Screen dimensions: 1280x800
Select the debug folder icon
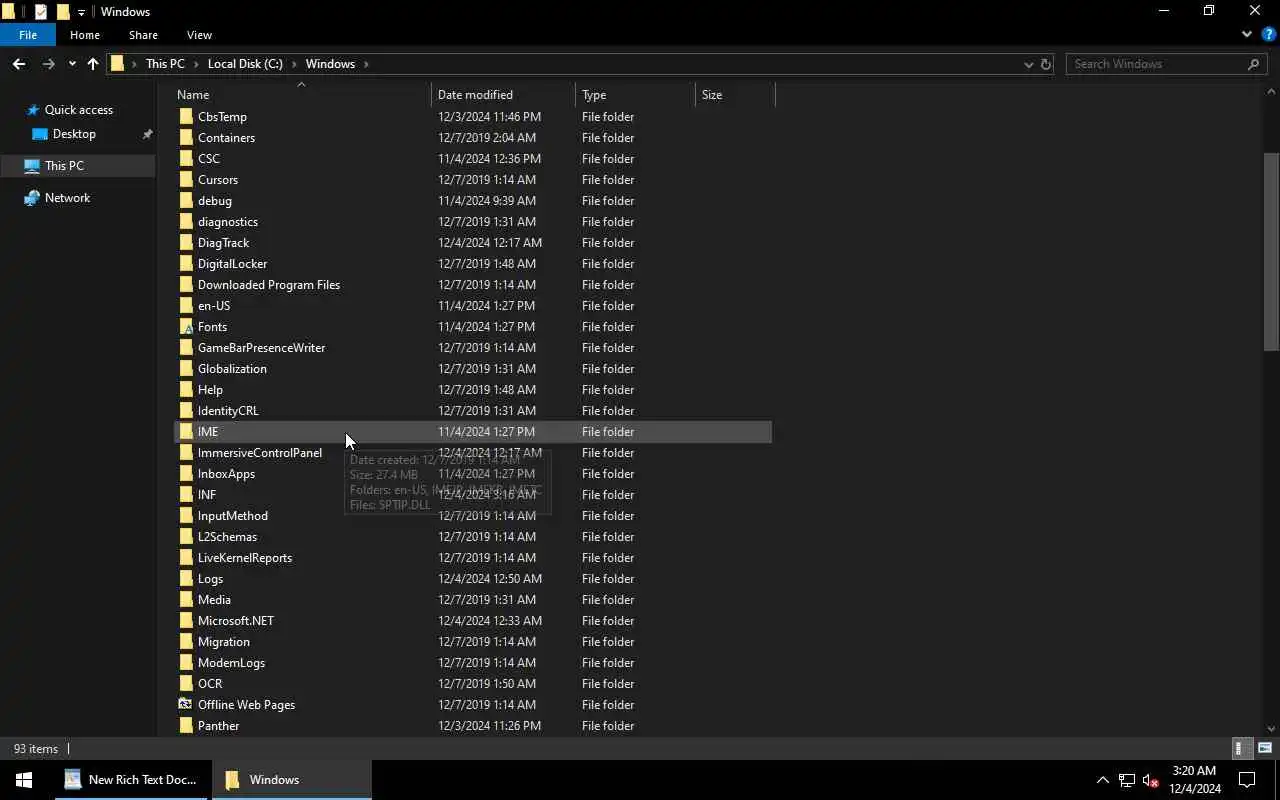tap(186, 201)
